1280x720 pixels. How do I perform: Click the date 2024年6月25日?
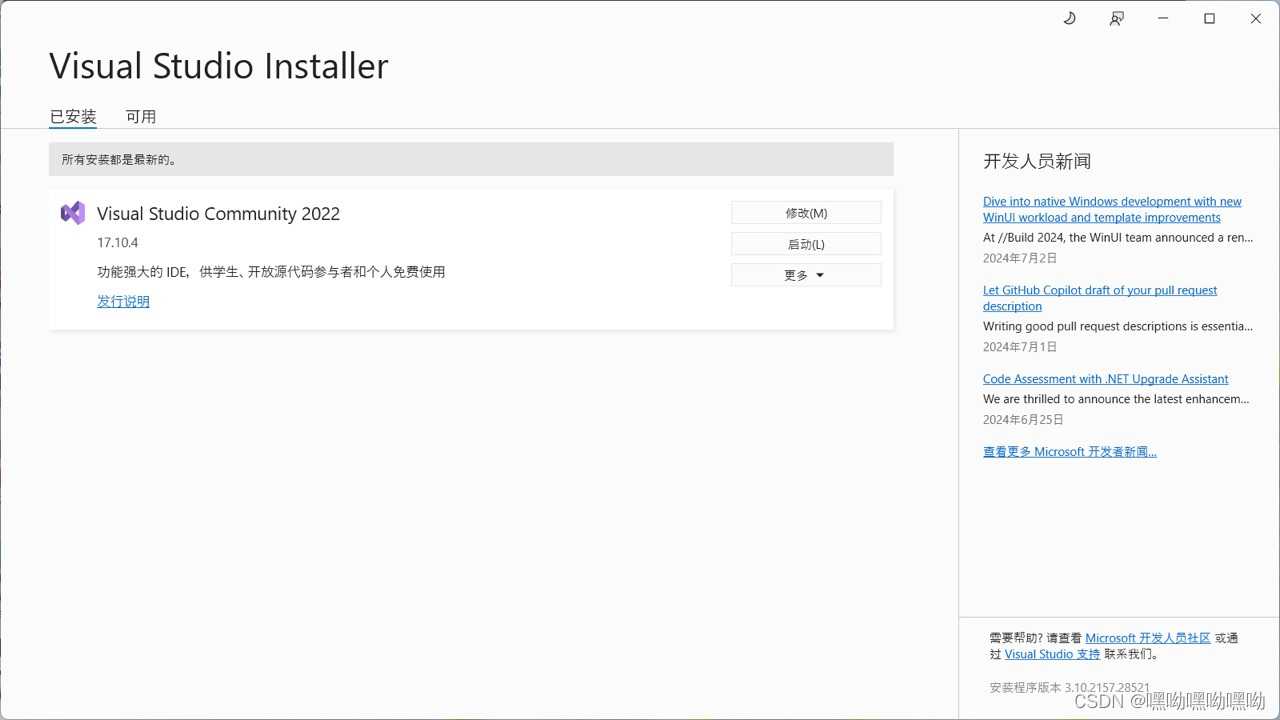pyautogui.click(x=1023, y=420)
